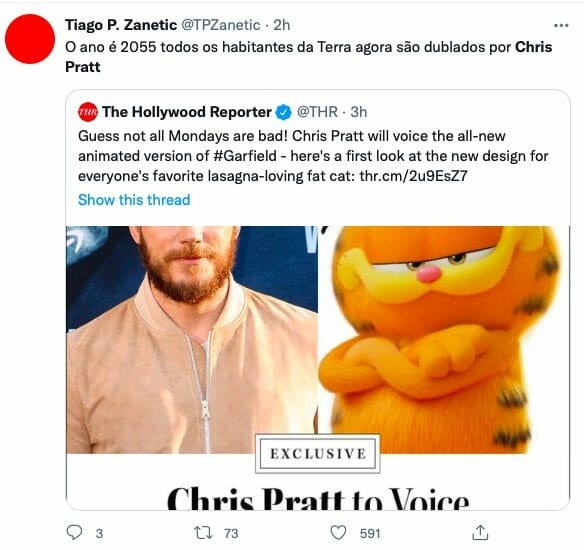Open the three-dot more options menu
The width and height of the screenshot is (584, 550).
tap(561, 26)
